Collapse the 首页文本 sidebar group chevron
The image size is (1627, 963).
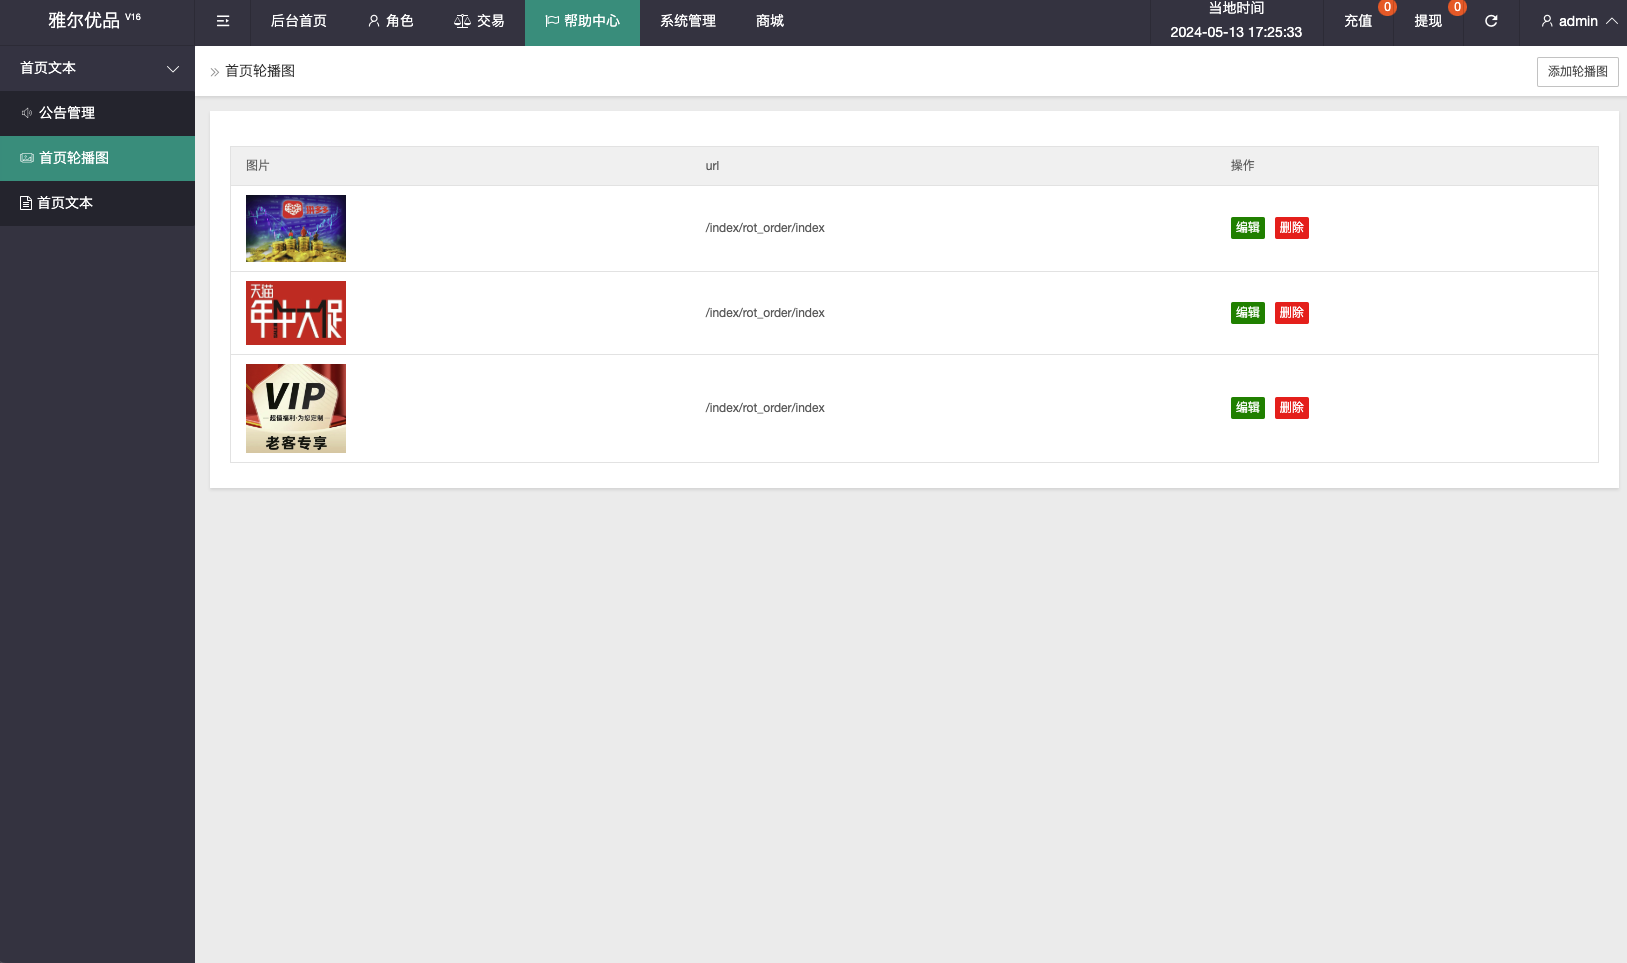tap(173, 68)
